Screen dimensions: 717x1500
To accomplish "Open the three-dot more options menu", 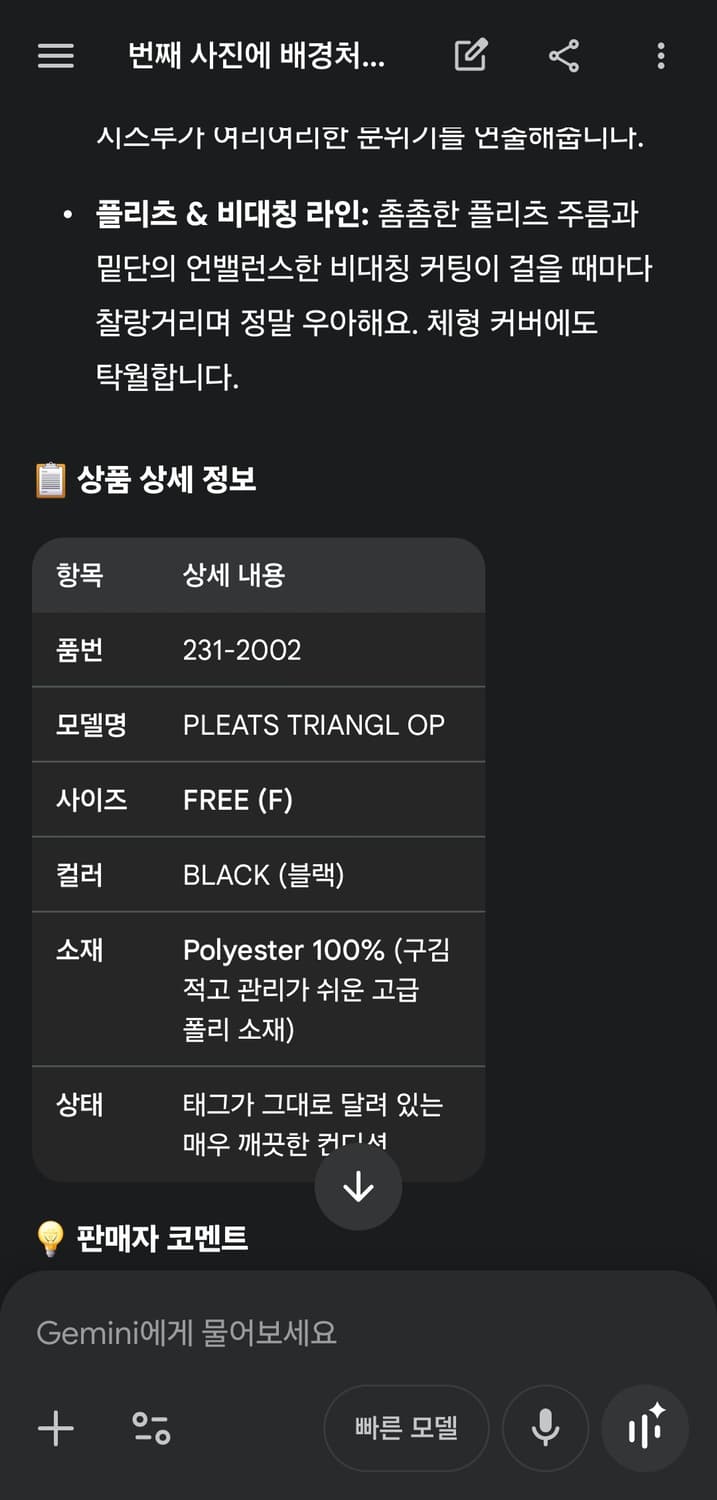I will click(x=660, y=56).
